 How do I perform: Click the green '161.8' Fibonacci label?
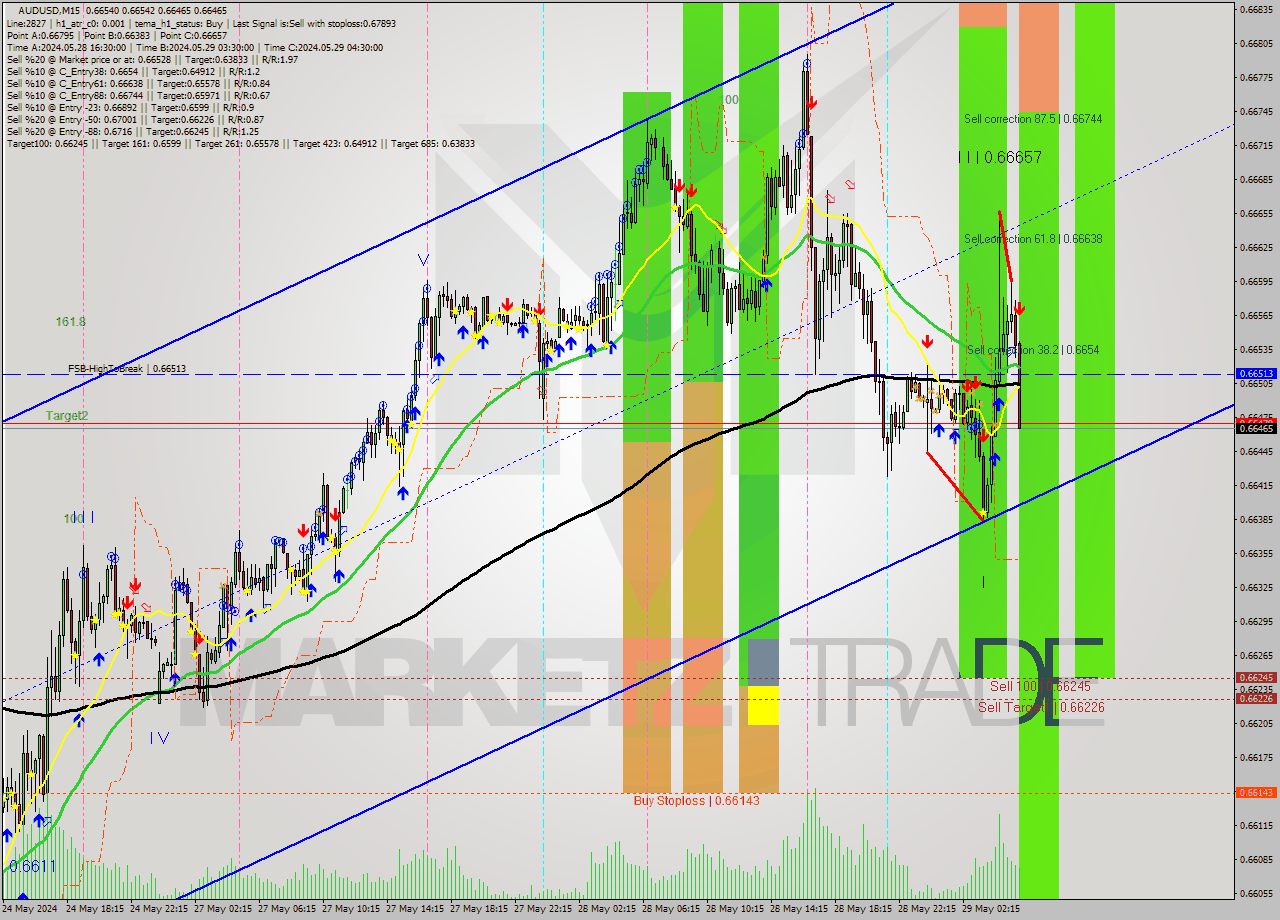pyautogui.click(x=70, y=322)
